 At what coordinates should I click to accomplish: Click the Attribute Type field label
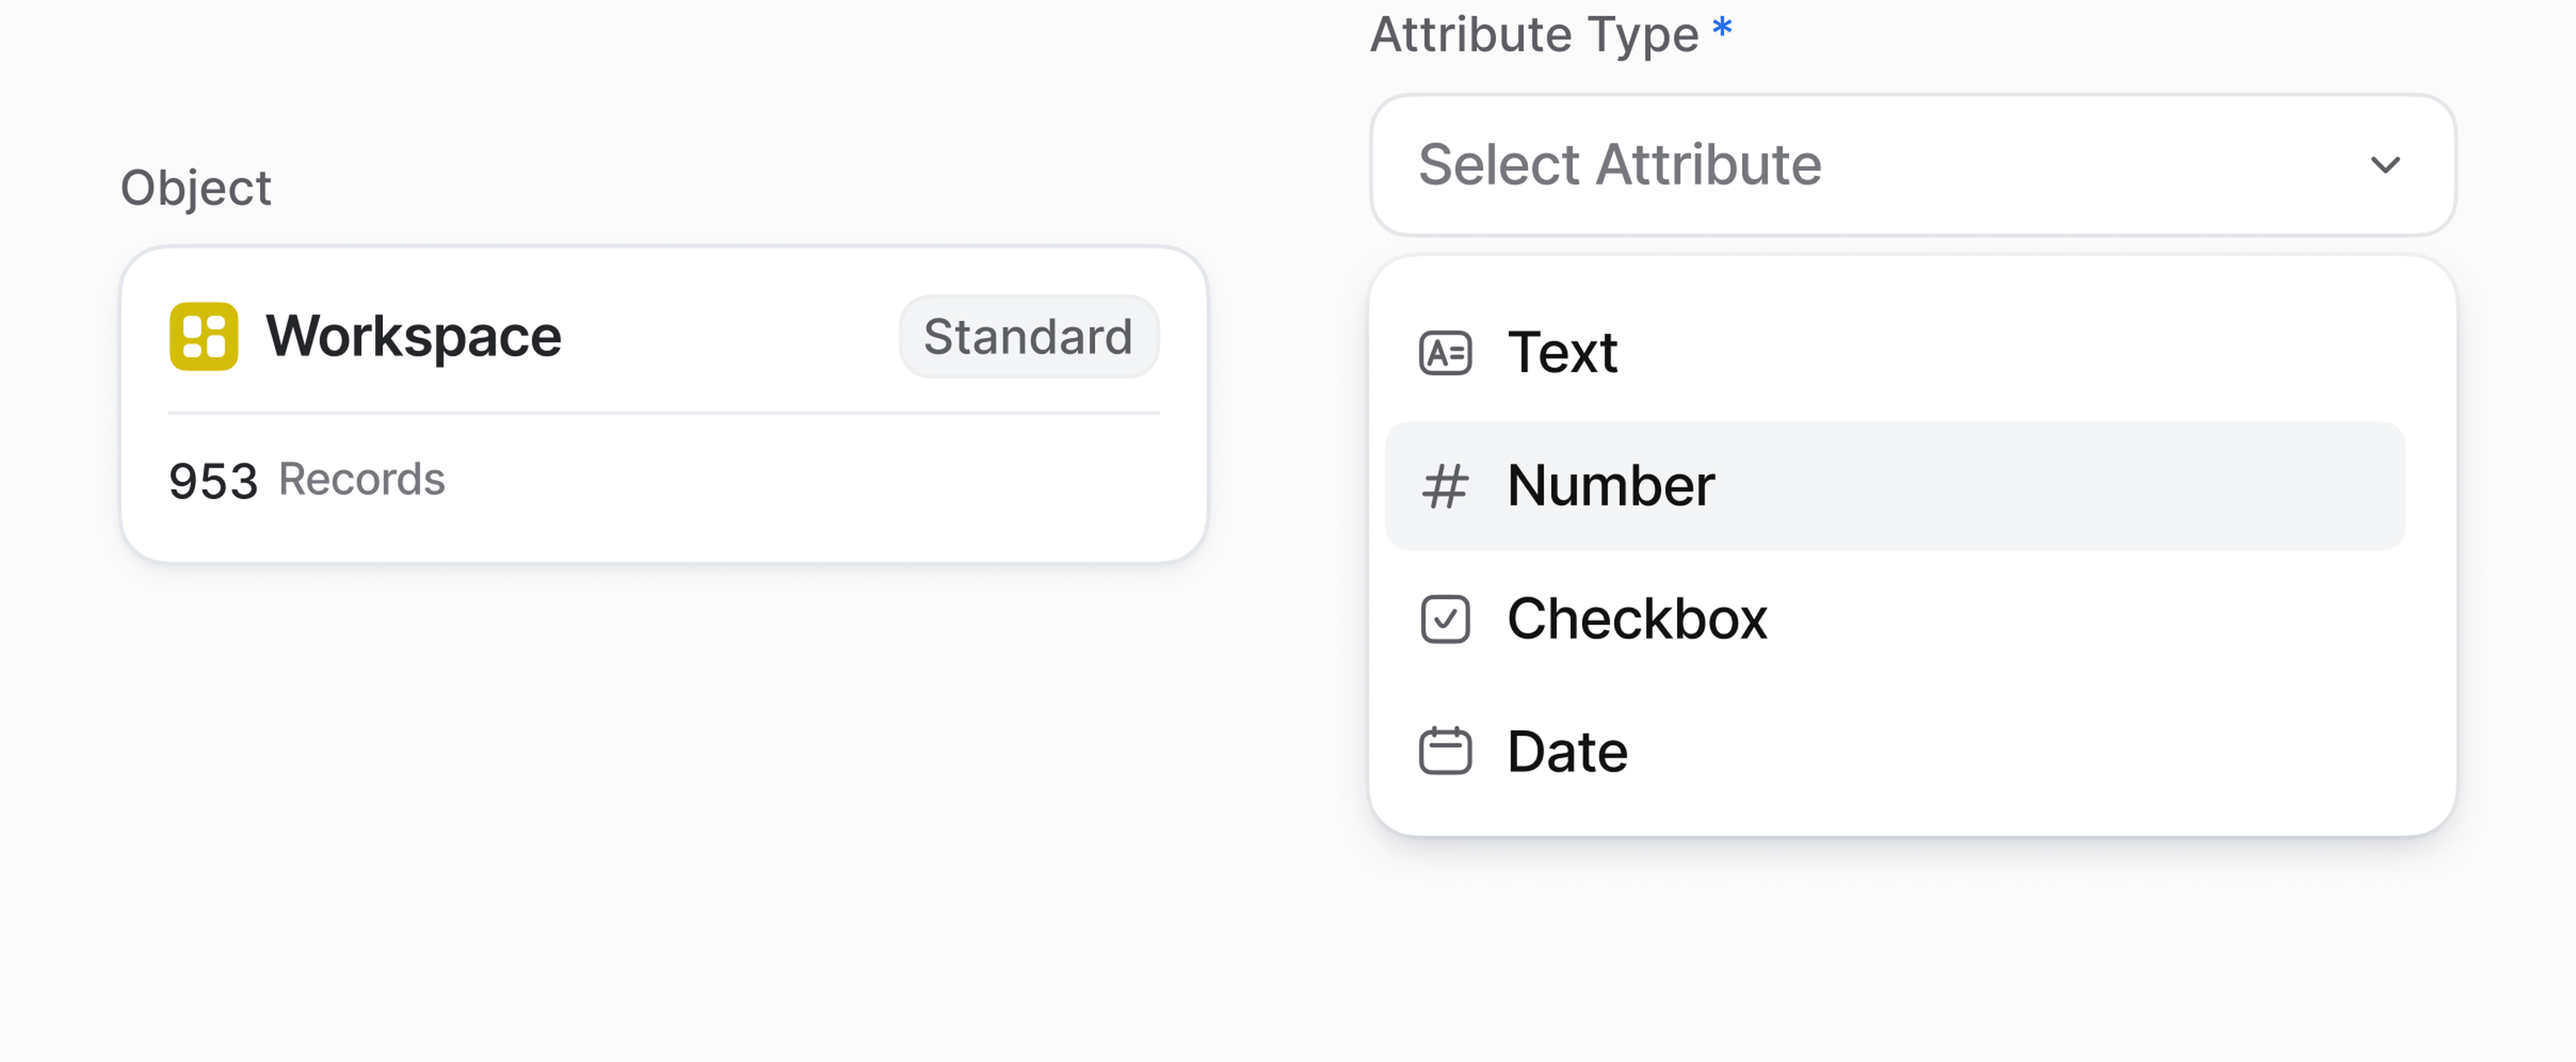click(x=1534, y=35)
